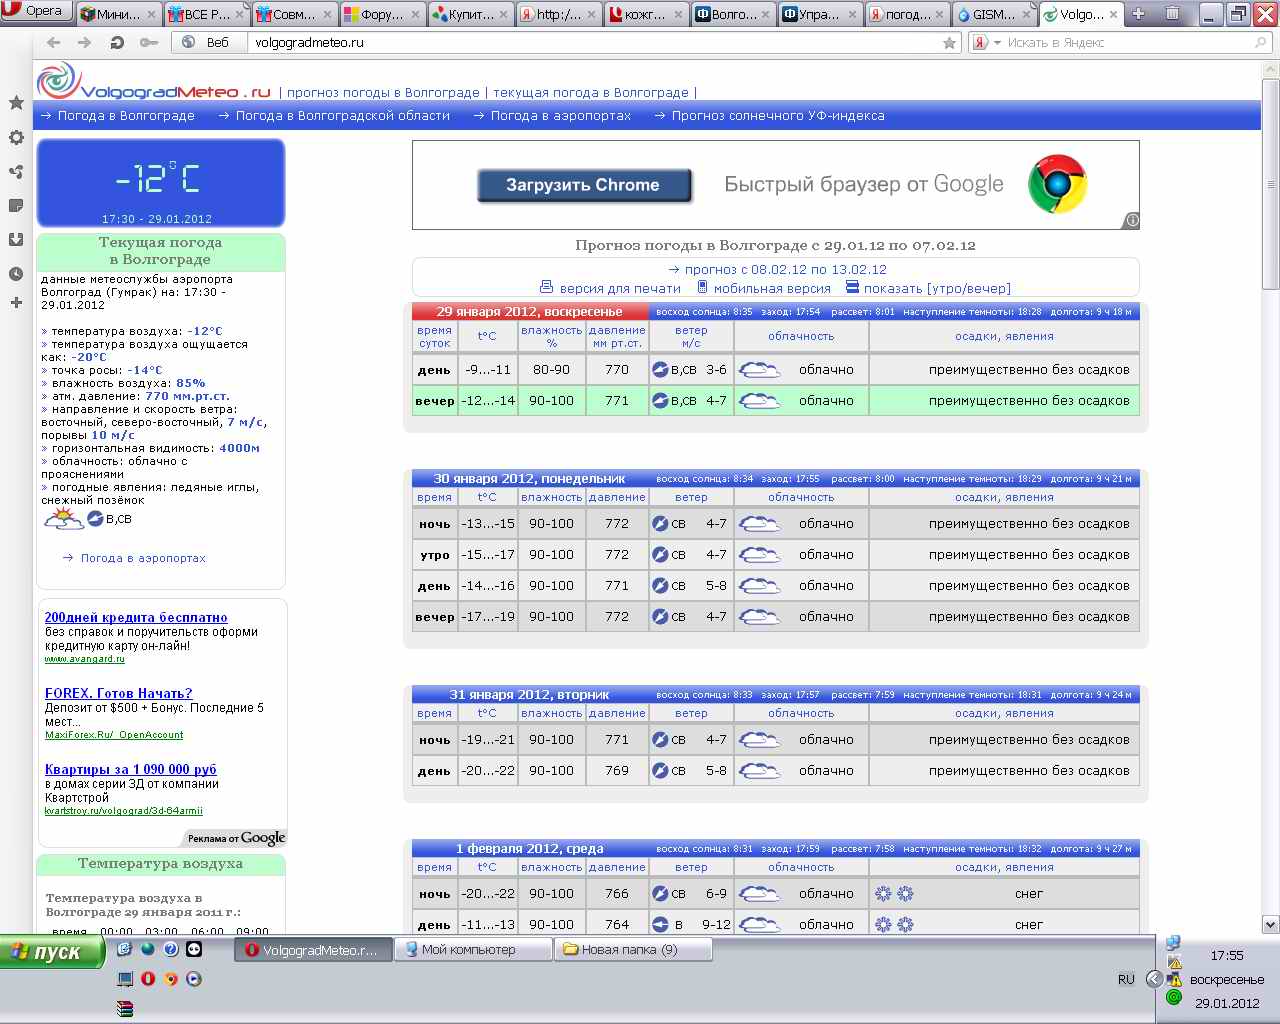Viewport: 1280px width, 1024px height.
Task: Click Загрузить Chrome button in banner
Action: 583,185
